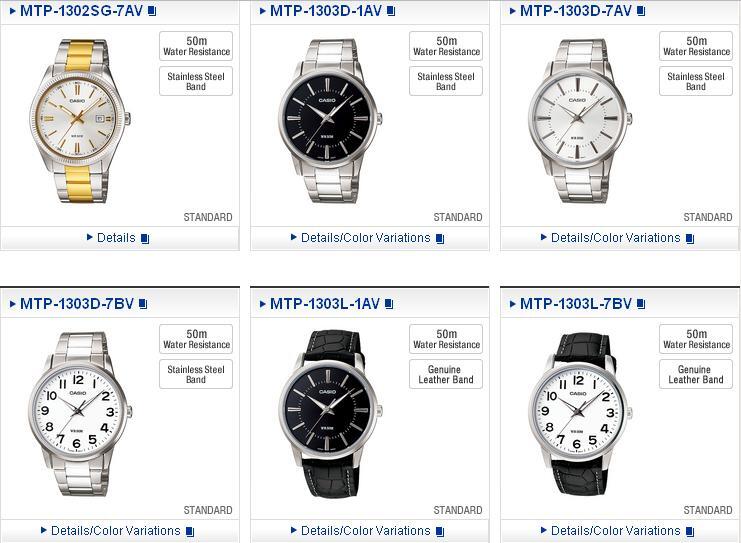Click window icon after MTP-1303D-1AV Details/Color Variations
The width and height of the screenshot is (741, 543).
point(440,238)
